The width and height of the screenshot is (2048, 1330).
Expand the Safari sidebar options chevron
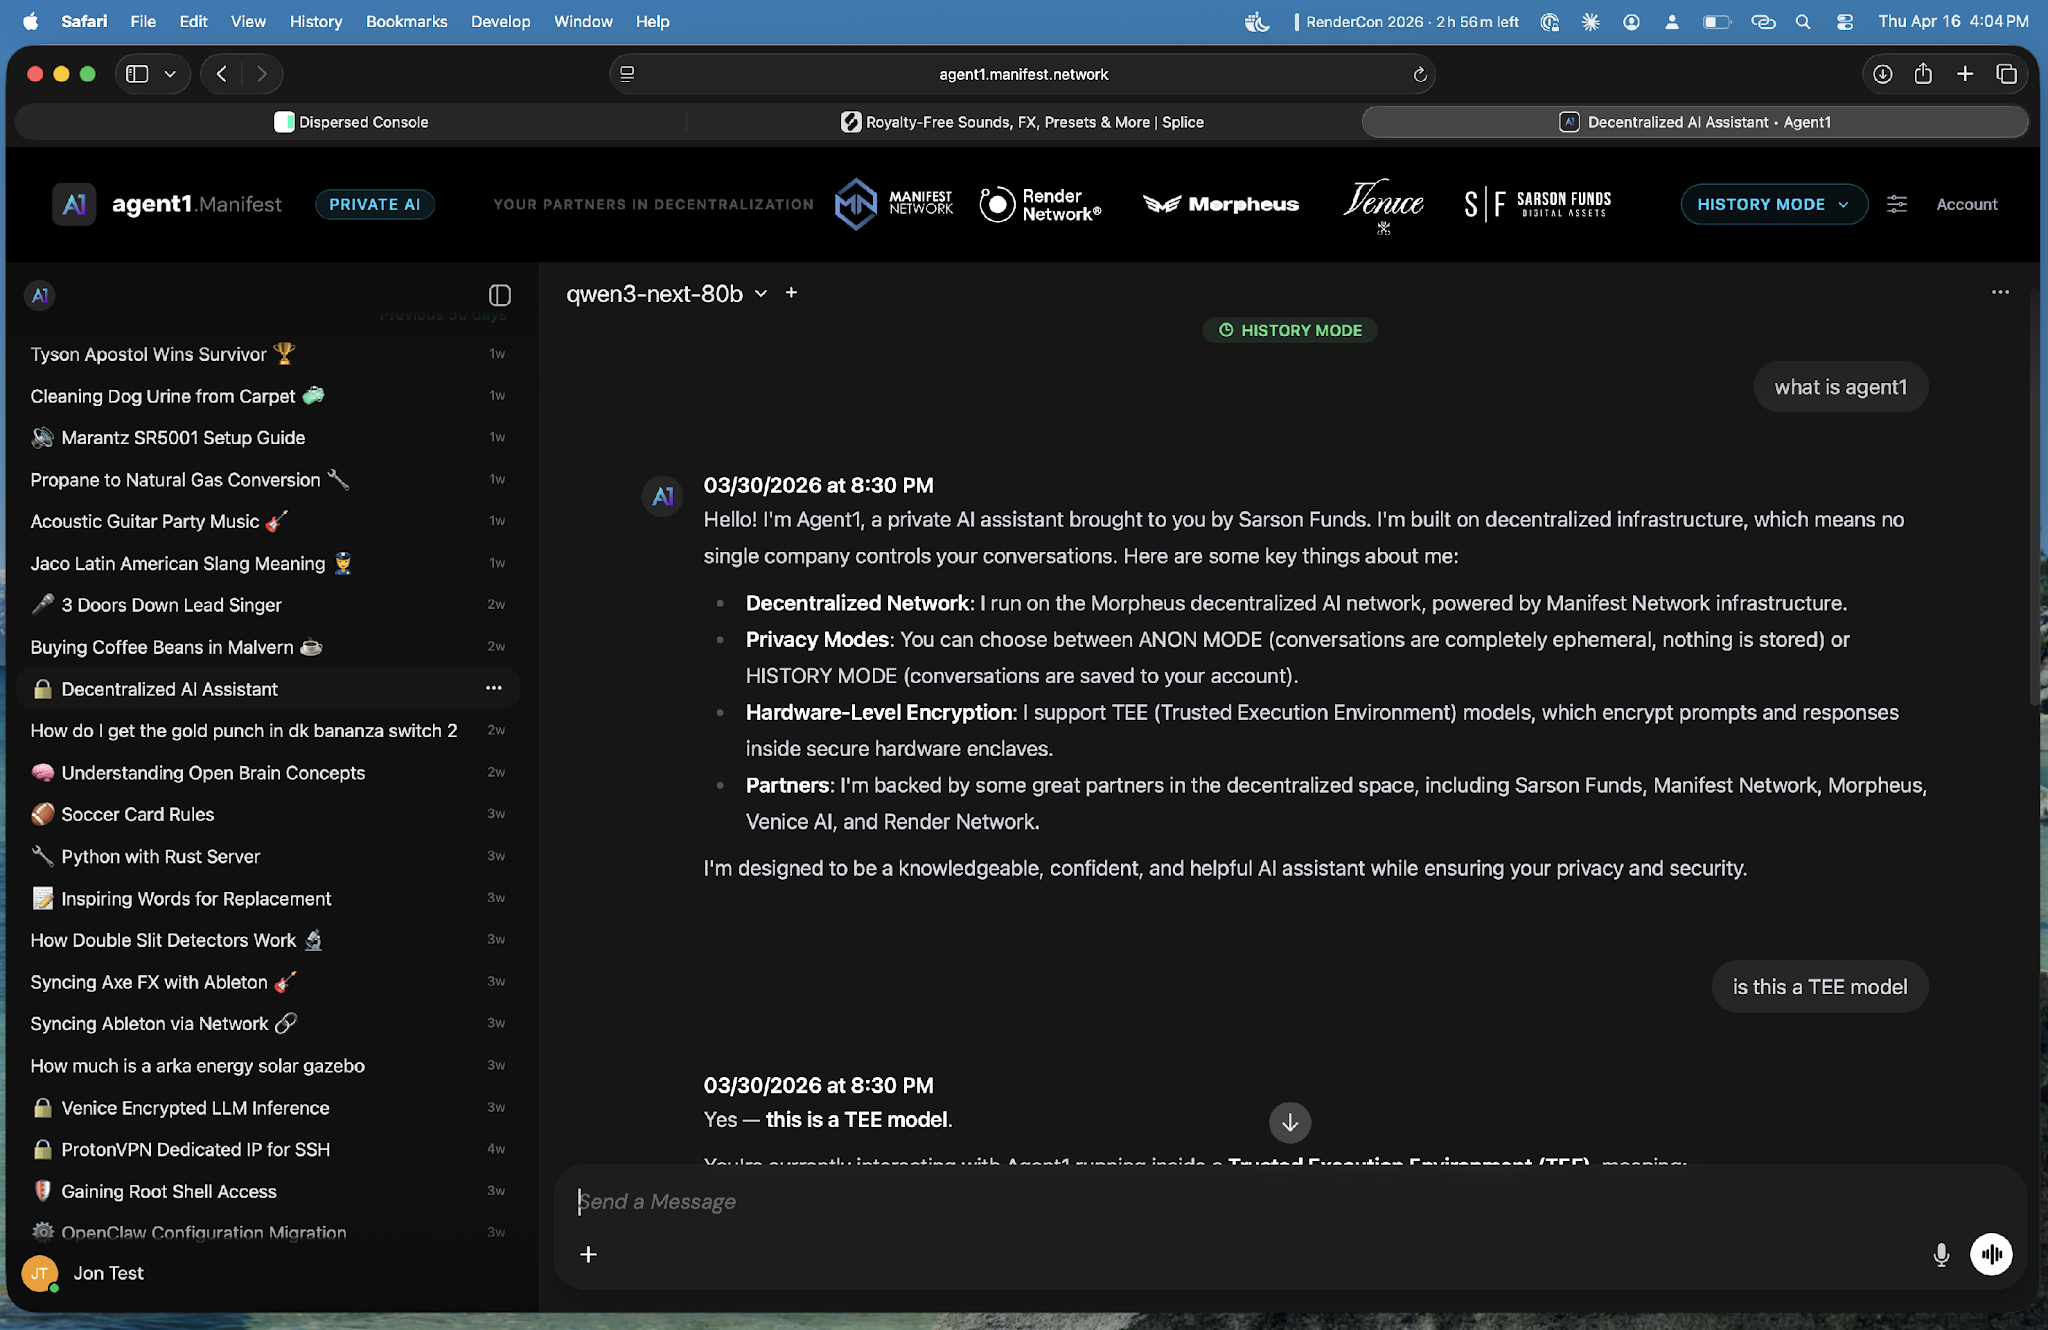[x=170, y=74]
